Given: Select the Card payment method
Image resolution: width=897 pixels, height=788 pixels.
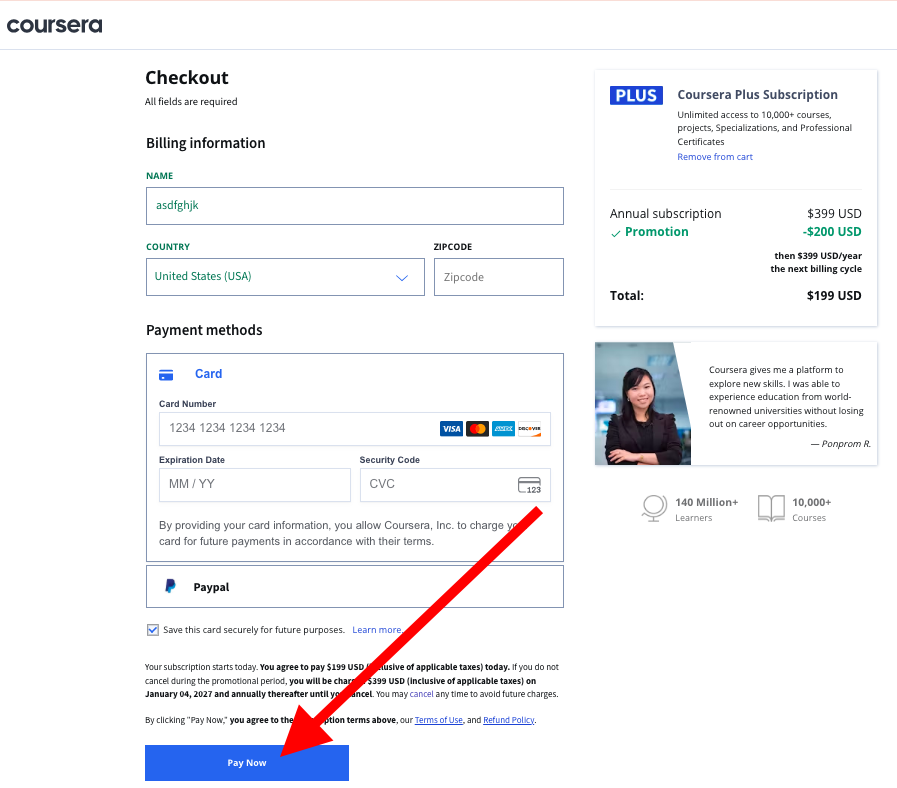Looking at the screenshot, I should [x=208, y=374].
